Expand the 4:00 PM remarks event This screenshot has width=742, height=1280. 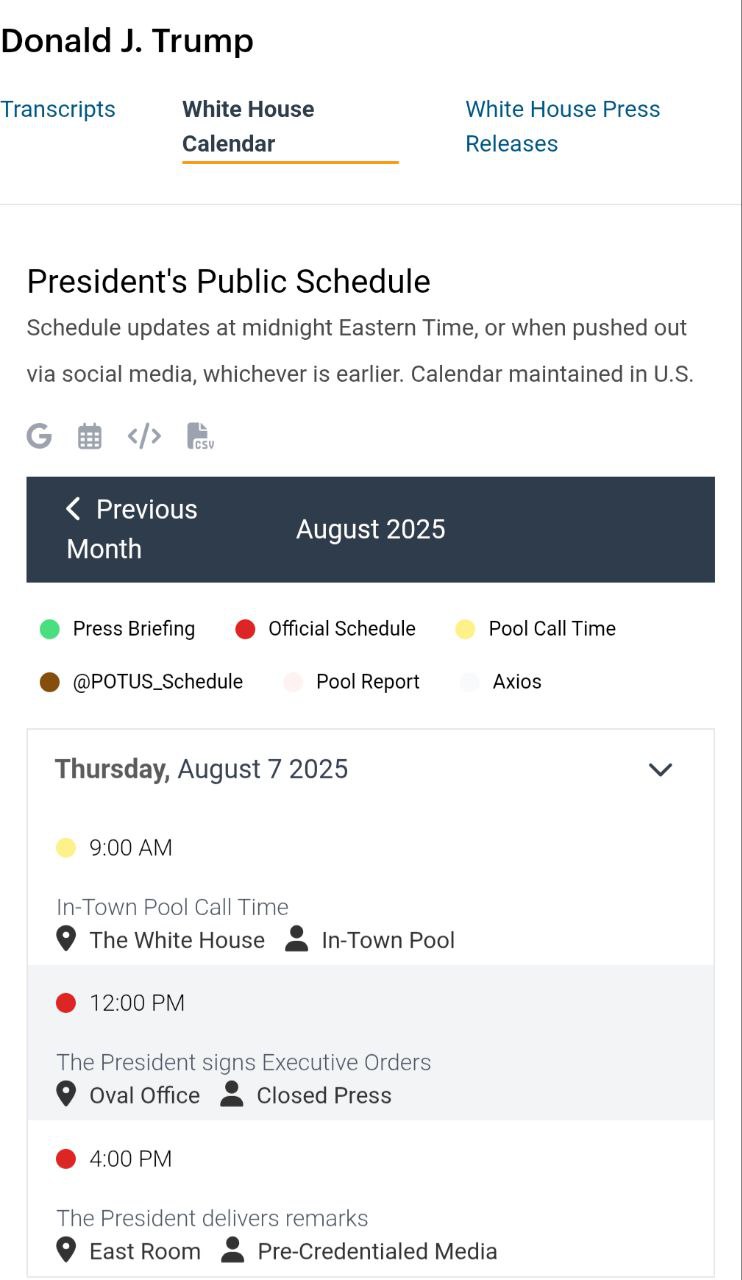pyautogui.click(x=212, y=1218)
